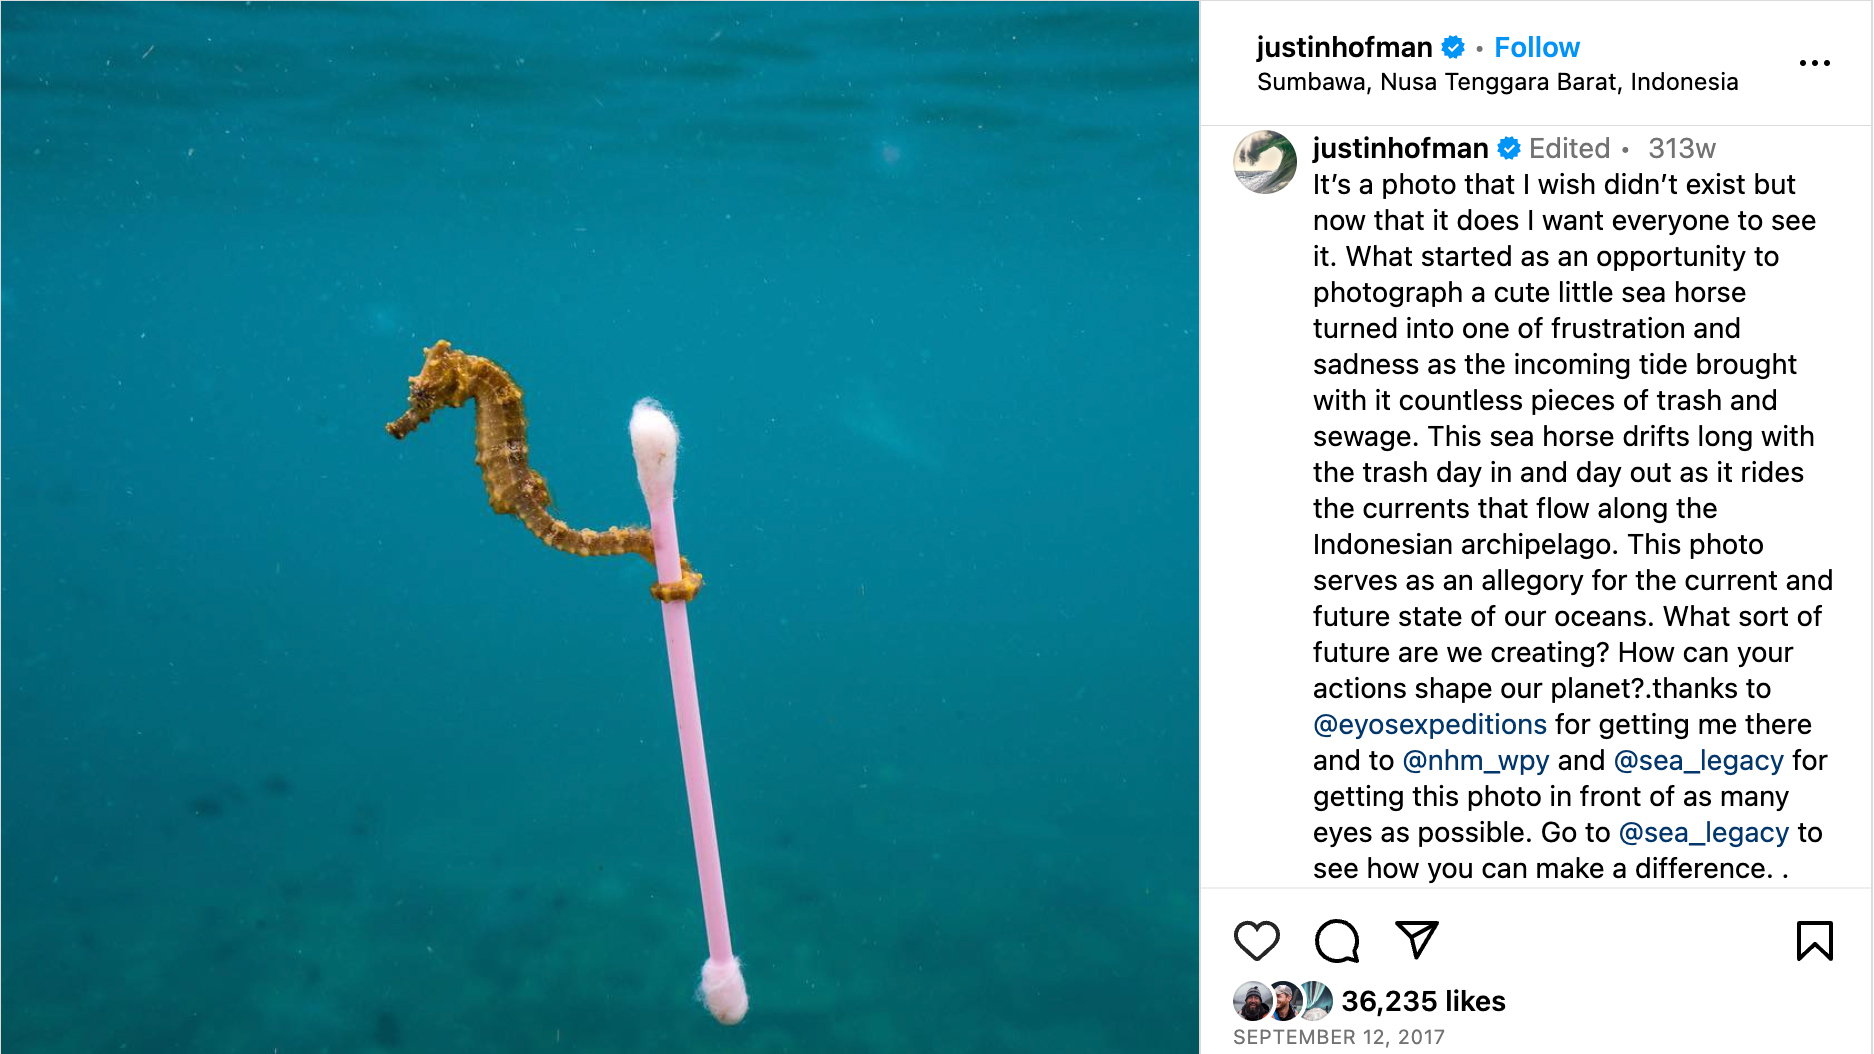Click the verified badge in the header
Image resolution: width=1874 pixels, height=1054 pixels.
1453,47
